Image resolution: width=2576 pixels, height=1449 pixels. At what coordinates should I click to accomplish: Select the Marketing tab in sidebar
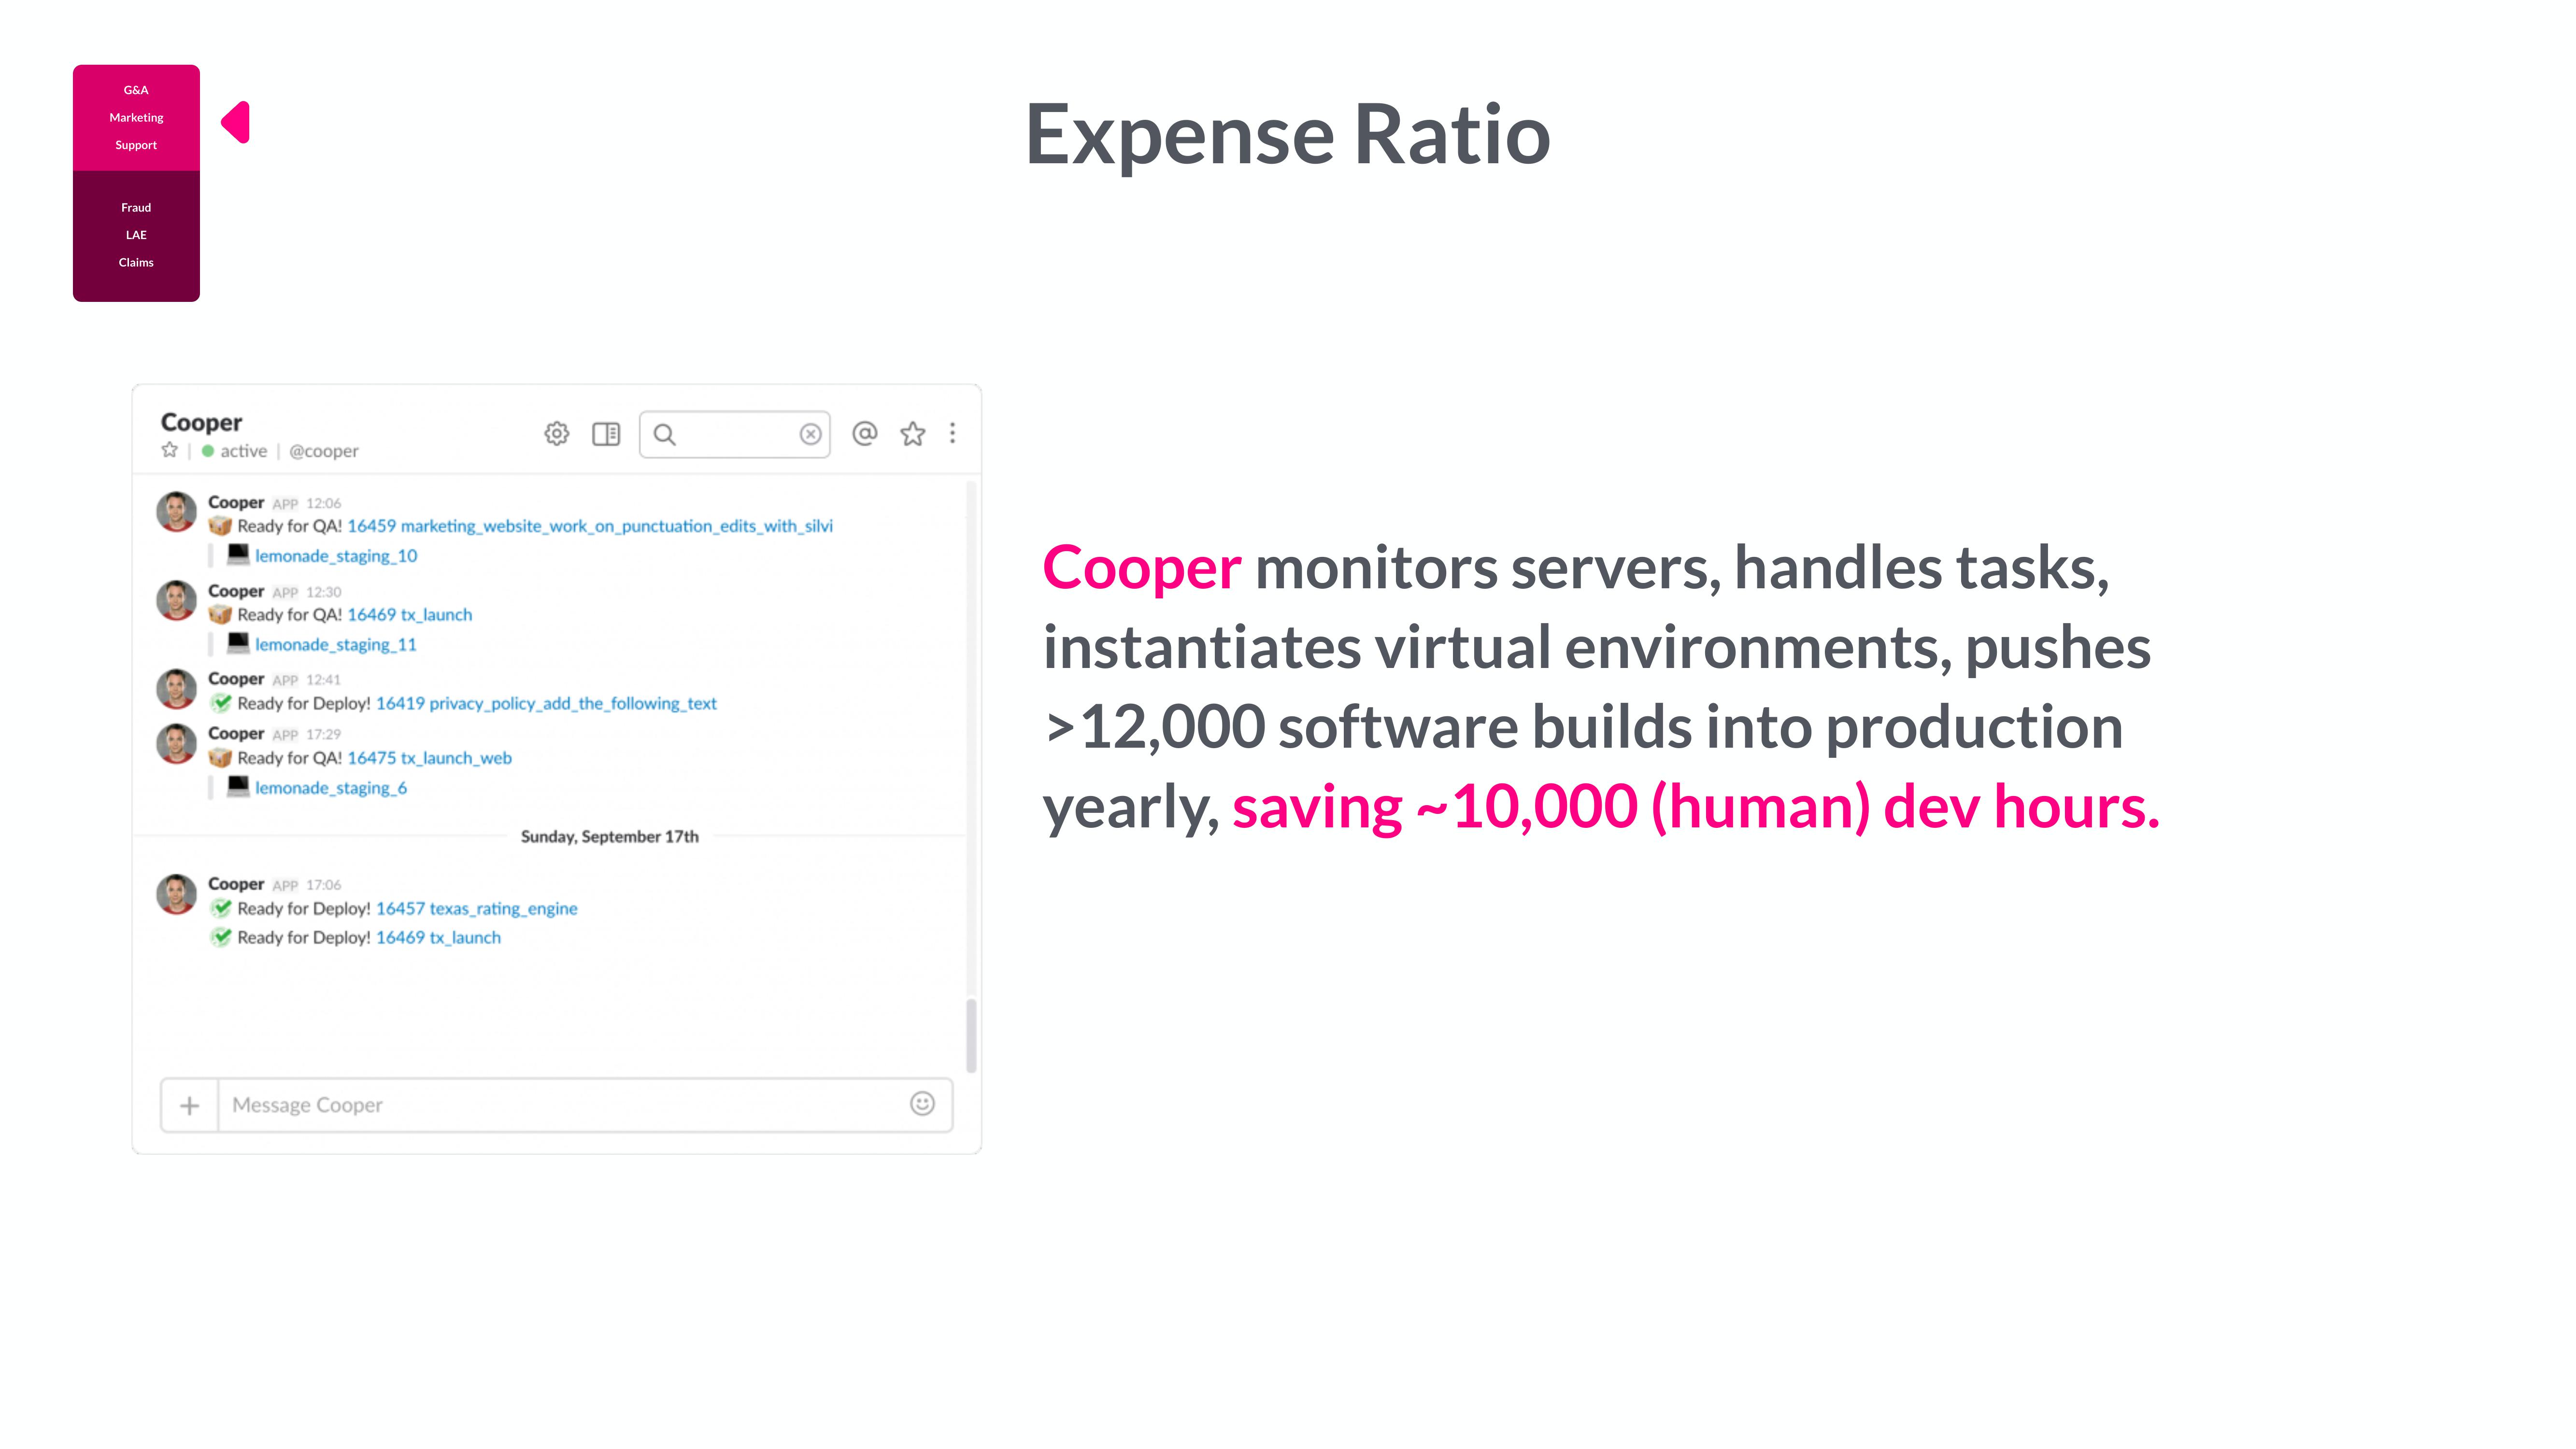[x=136, y=117]
